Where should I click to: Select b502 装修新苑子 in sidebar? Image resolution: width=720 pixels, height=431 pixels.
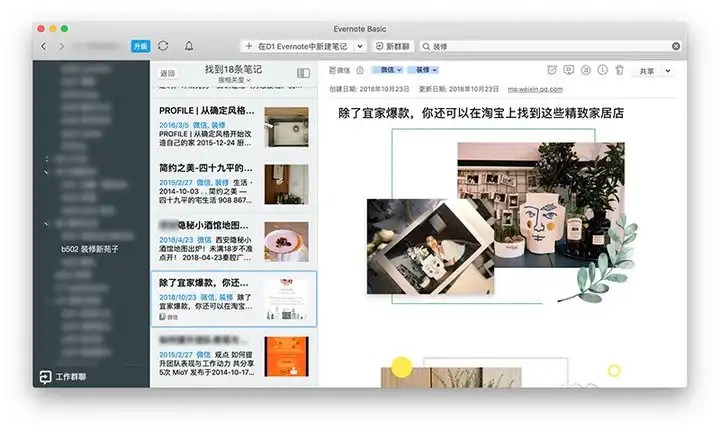(x=90, y=249)
